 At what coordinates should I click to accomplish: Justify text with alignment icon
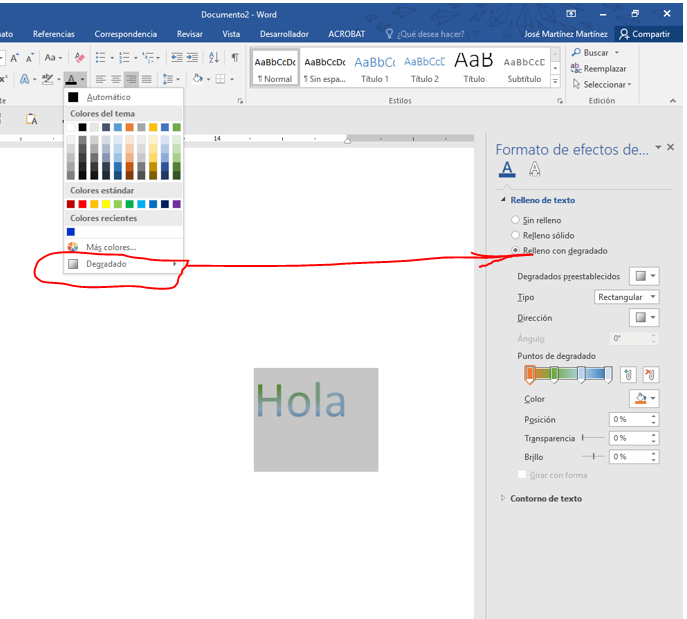point(146,79)
